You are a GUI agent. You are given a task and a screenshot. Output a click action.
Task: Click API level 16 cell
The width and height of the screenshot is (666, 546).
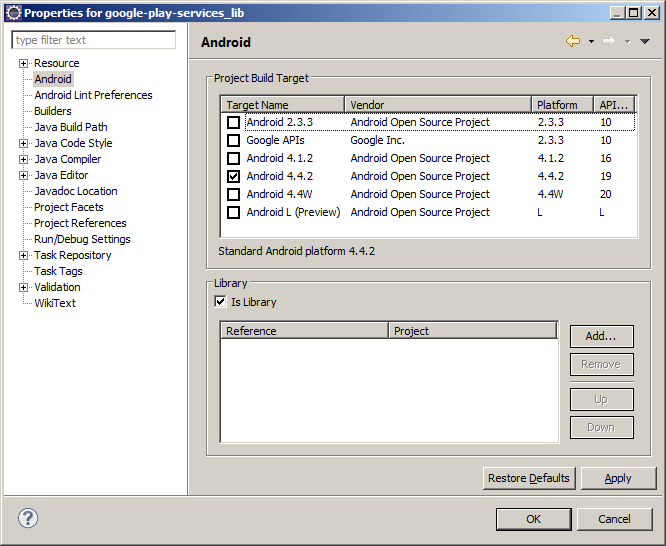[x=606, y=158]
